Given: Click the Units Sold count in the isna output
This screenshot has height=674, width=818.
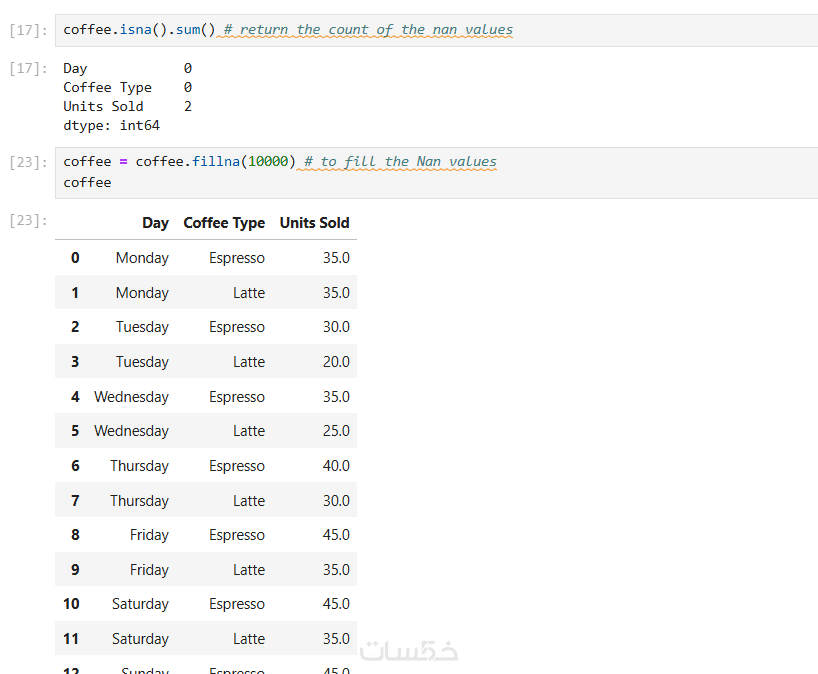Looking at the screenshot, I should 188,106.
